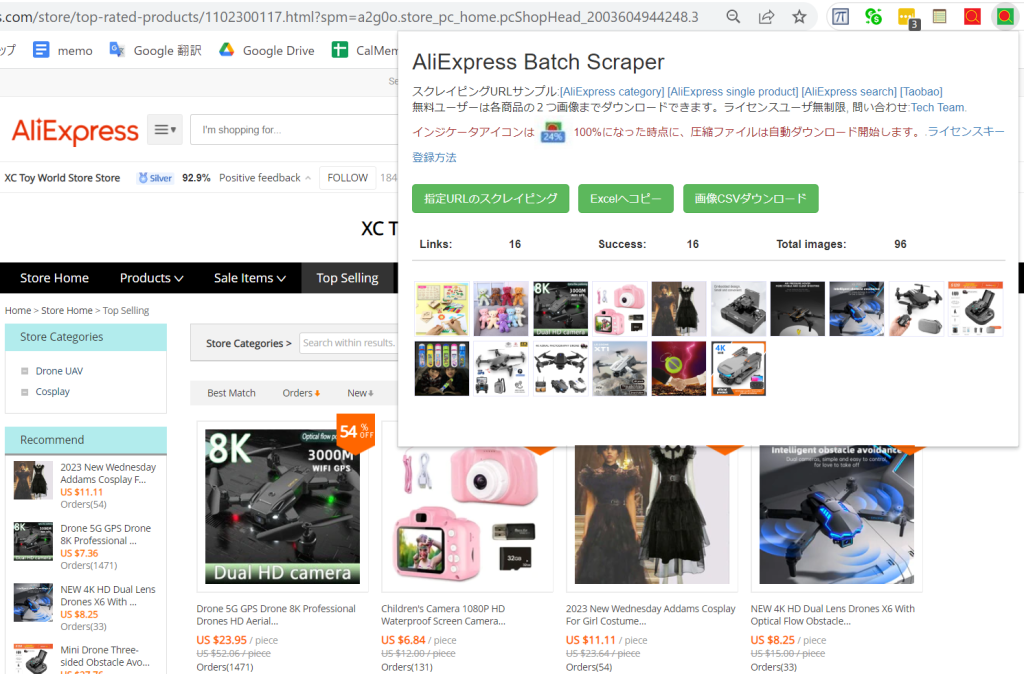The image size is (1024, 674).
Task: Bookmark this page with the star icon
Action: click(799, 16)
